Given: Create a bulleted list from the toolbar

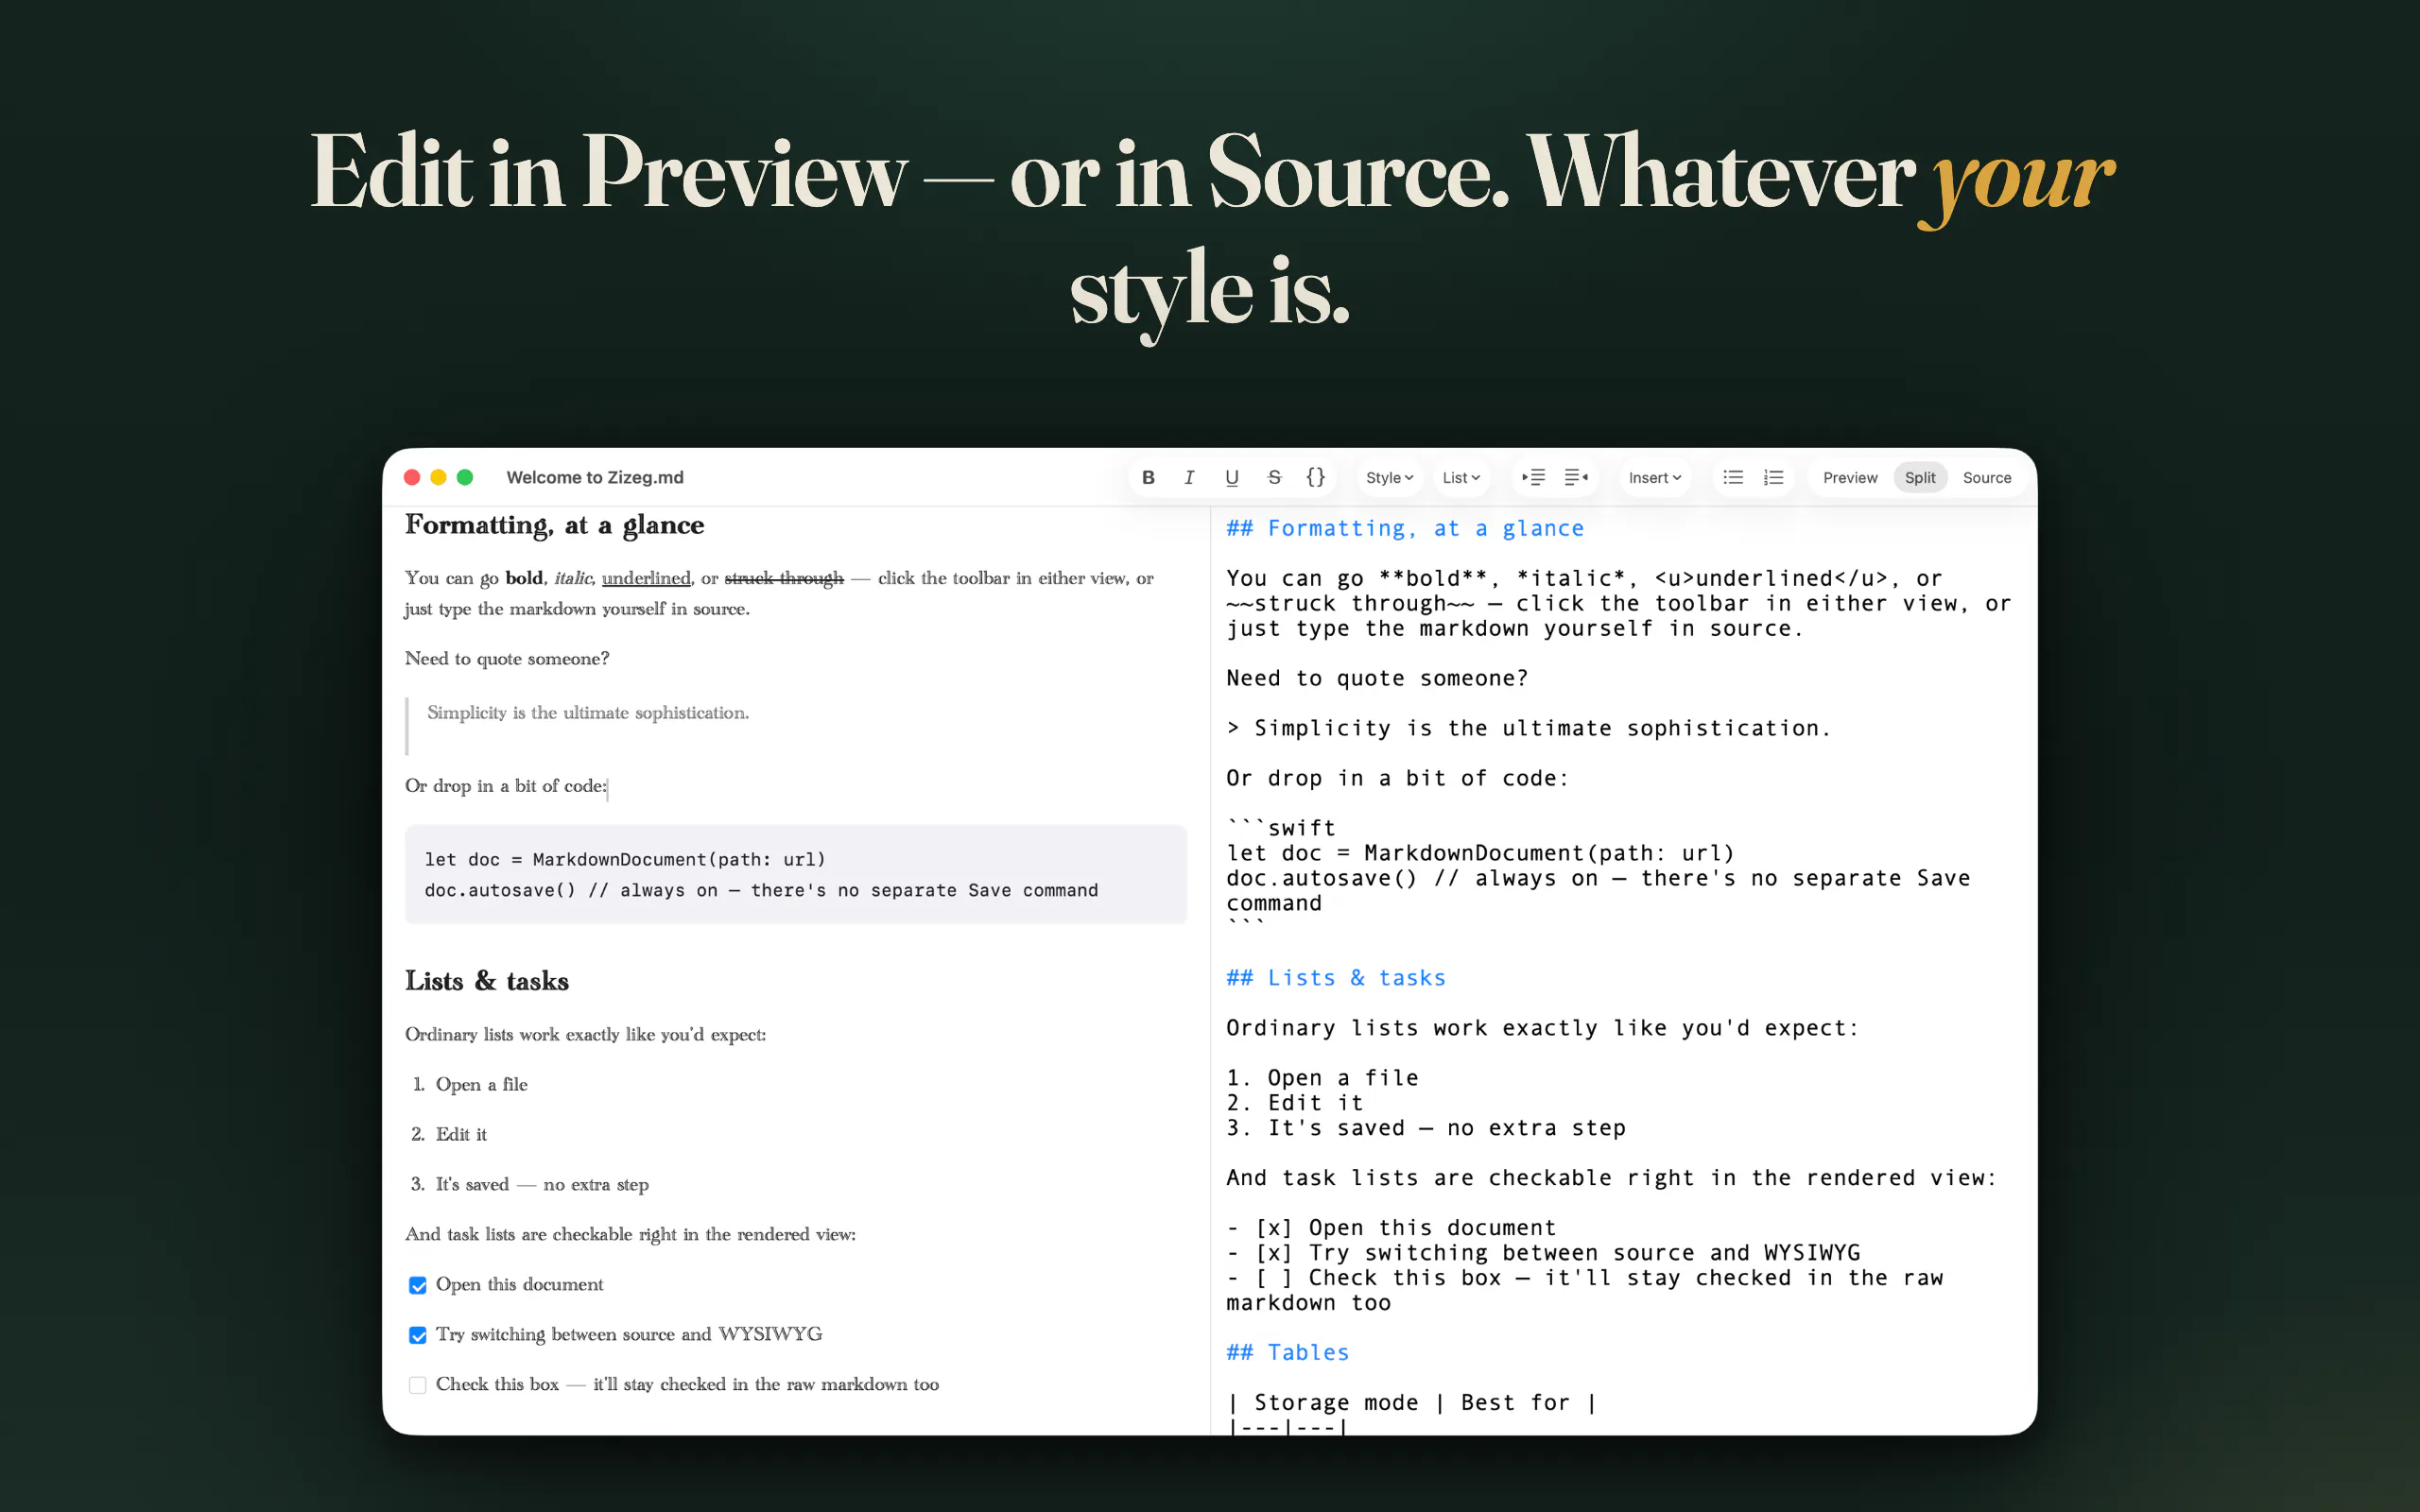Looking at the screenshot, I should coord(1733,478).
